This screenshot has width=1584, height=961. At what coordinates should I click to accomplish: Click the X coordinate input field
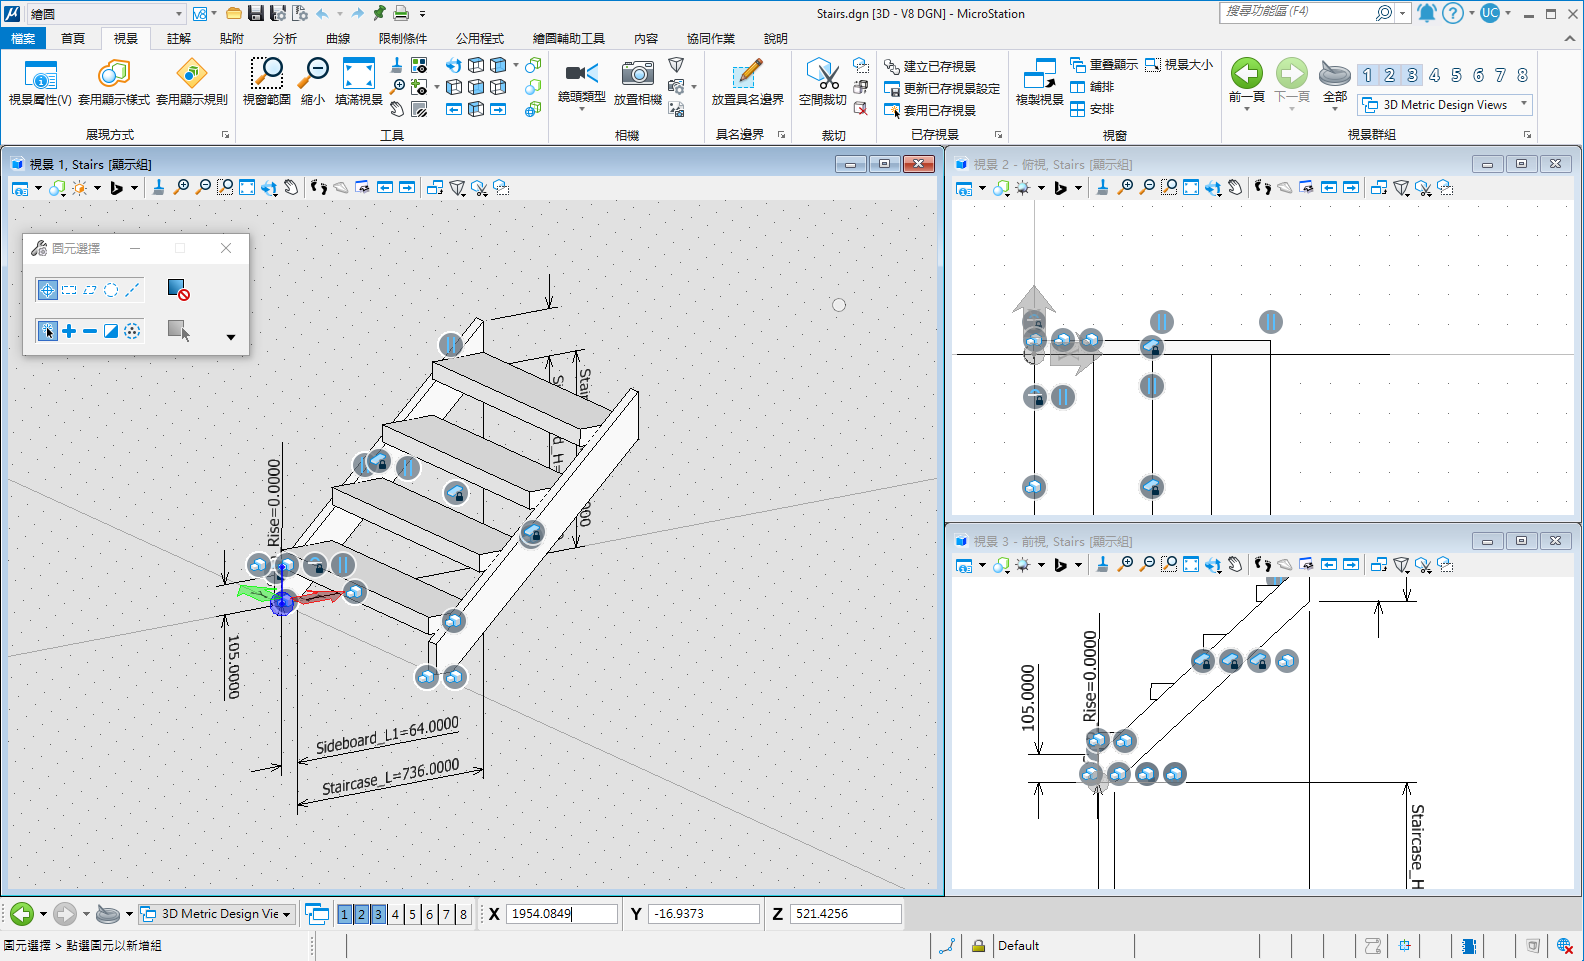(562, 914)
